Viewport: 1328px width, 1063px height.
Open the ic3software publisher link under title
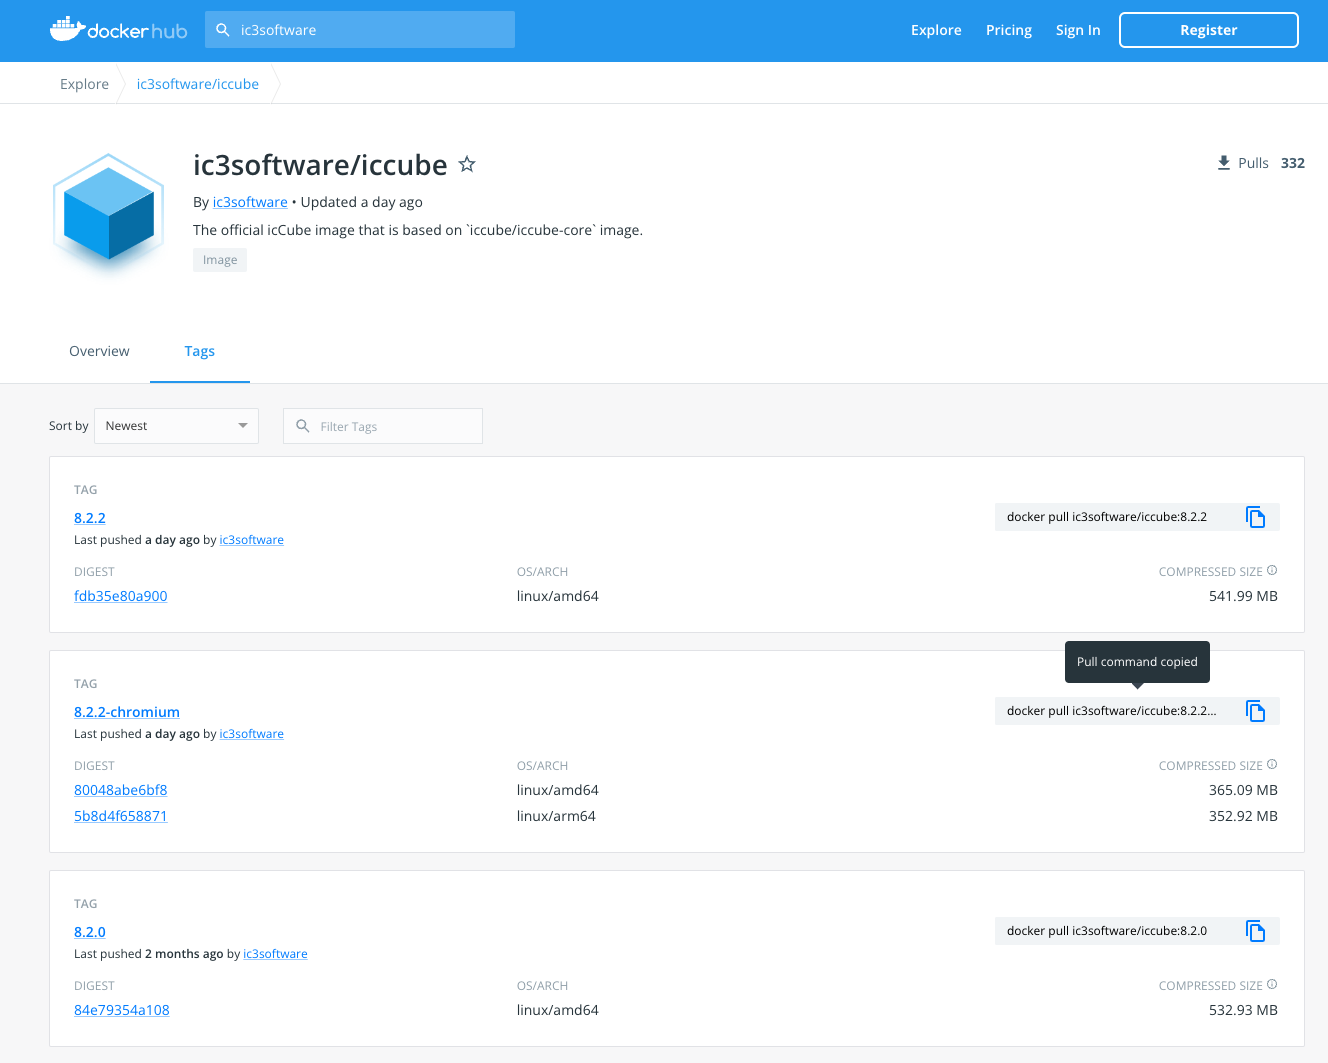pyautogui.click(x=250, y=202)
